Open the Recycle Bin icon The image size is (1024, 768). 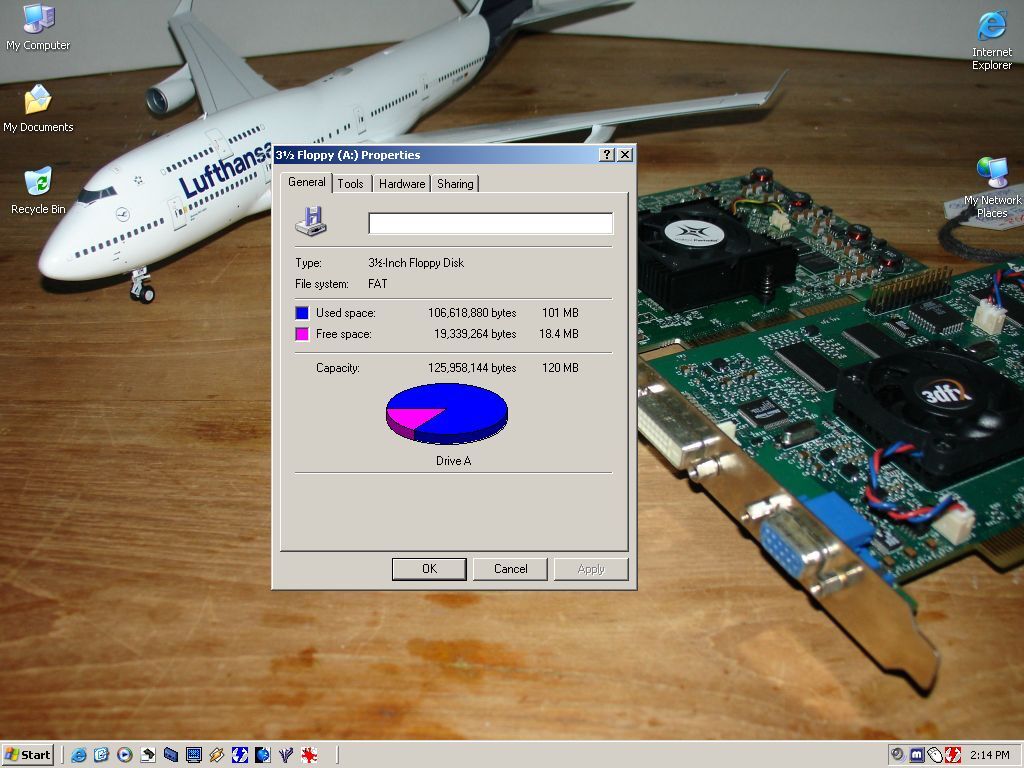[x=38, y=190]
